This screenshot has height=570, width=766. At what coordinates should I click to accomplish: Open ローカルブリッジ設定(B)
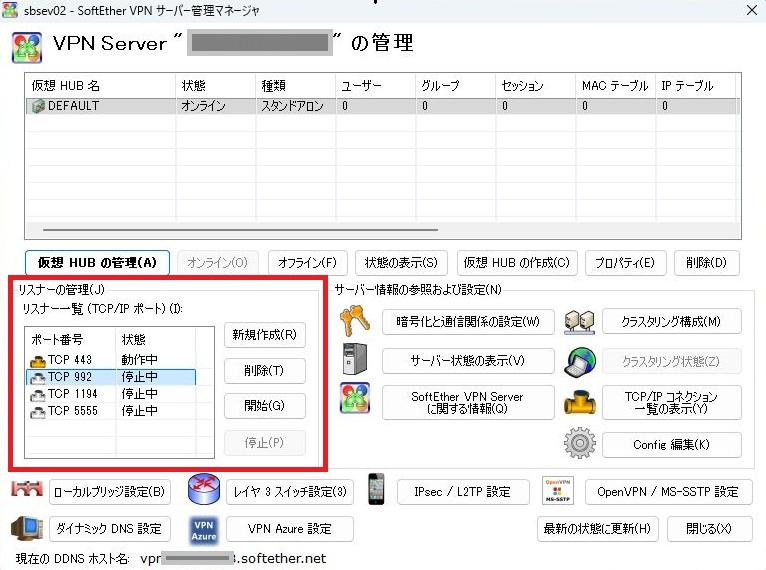click(110, 492)
